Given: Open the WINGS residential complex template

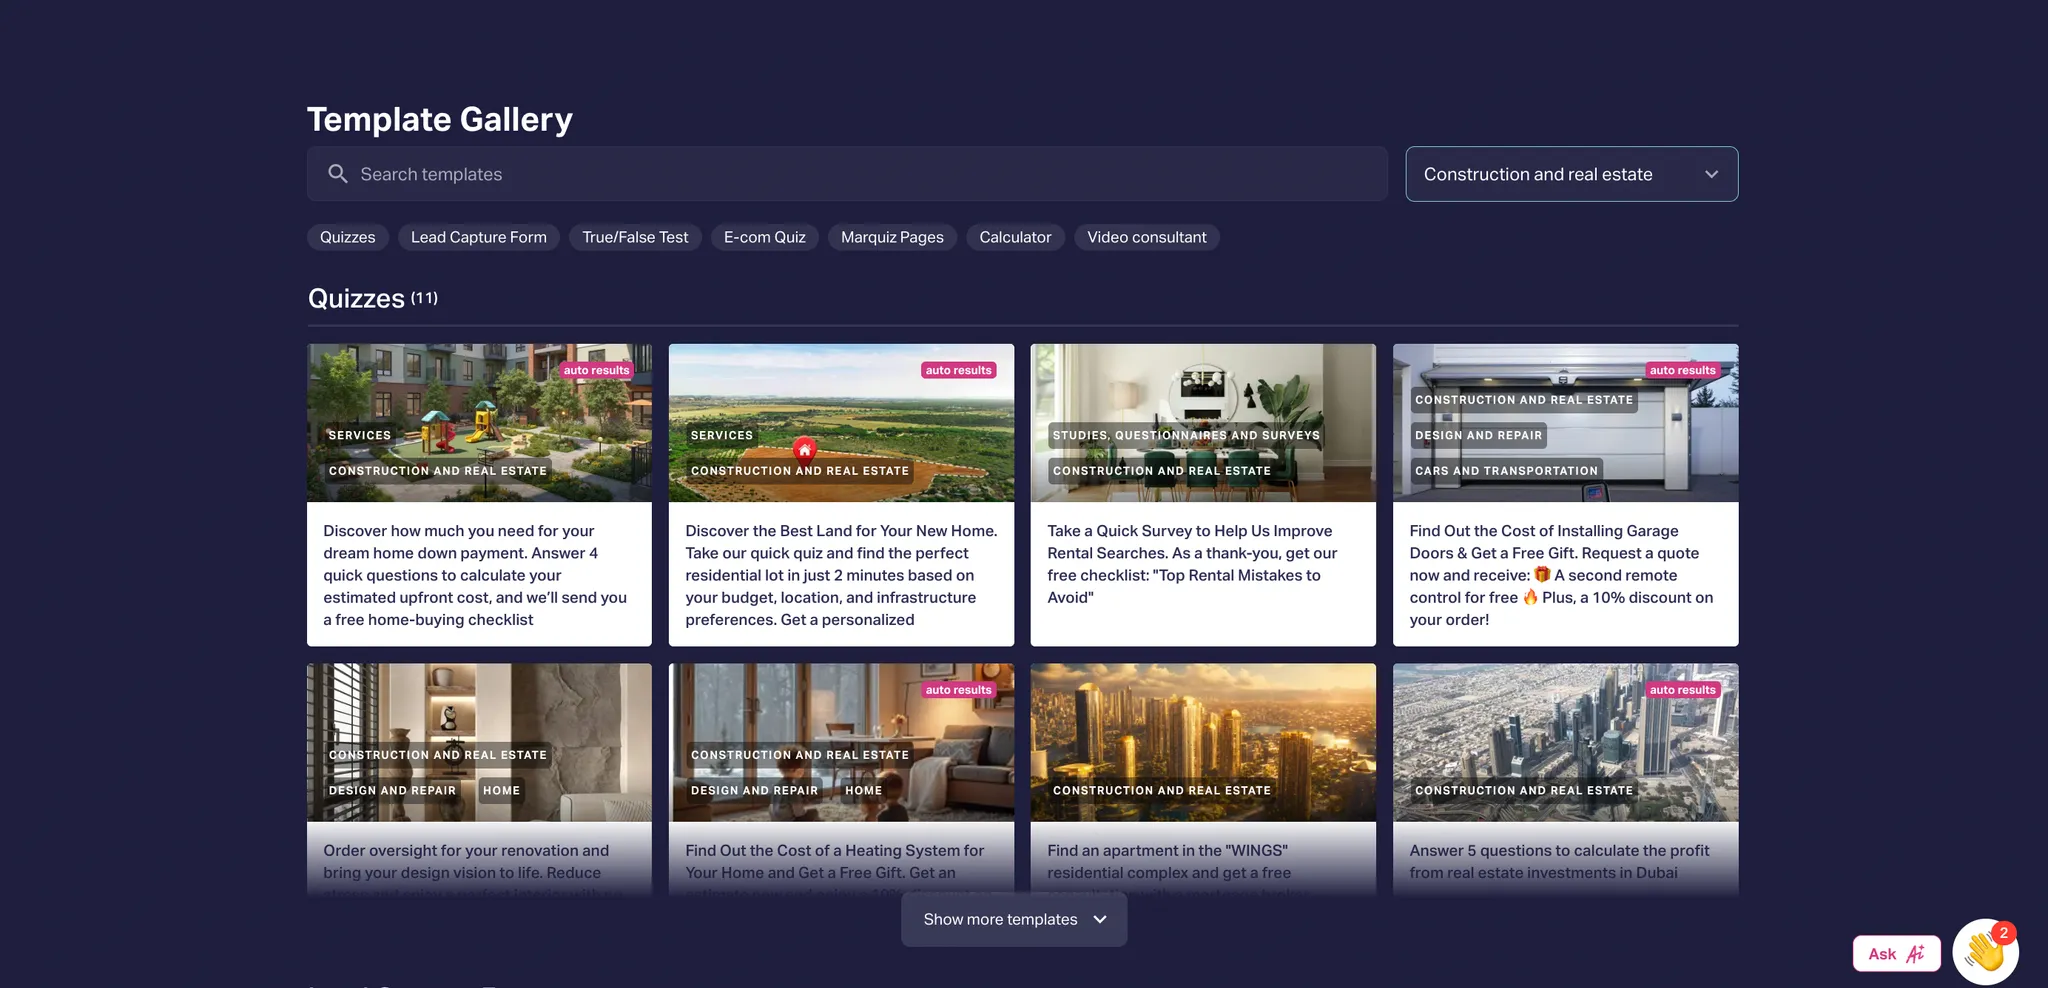Looking at the screenshot, I should [1203, 778].
